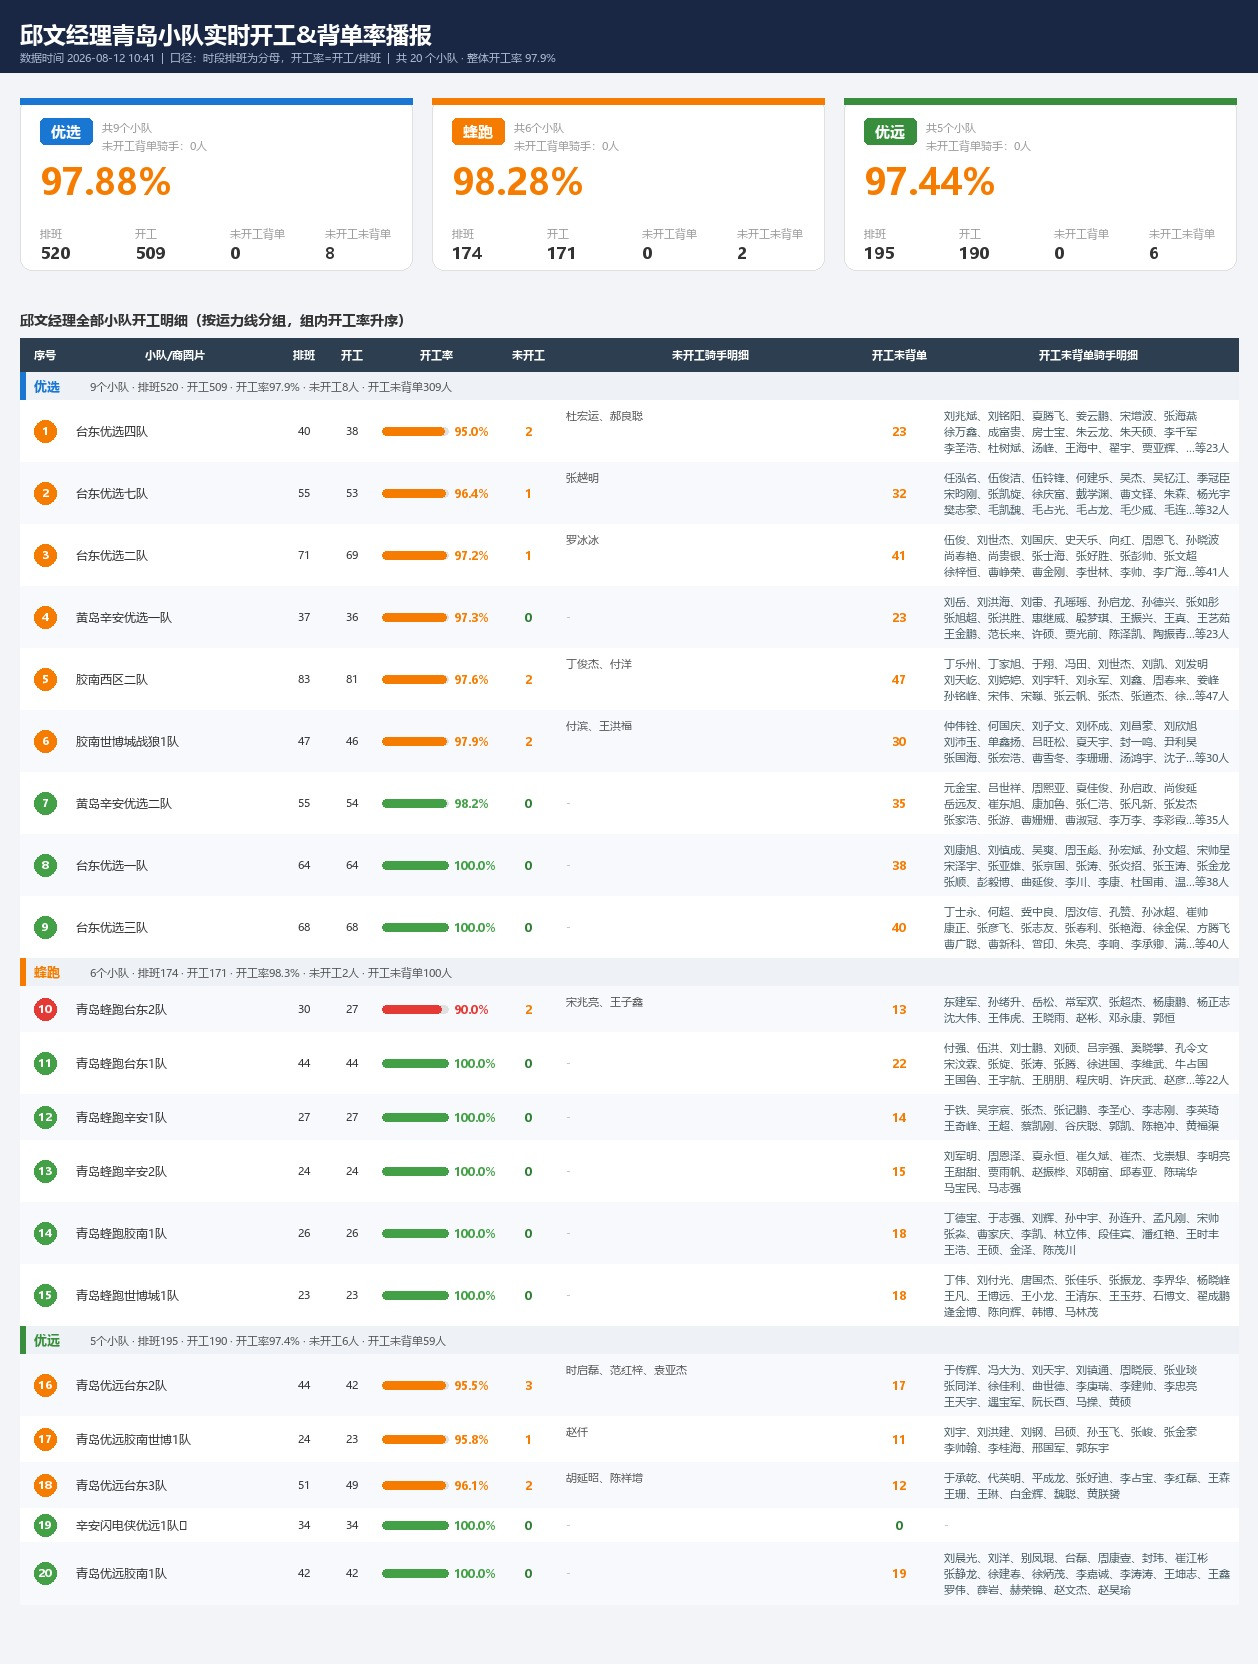Click rank badge 9 beside 台东优选三队
The image size is (1258, 1664).
(x=45, y=928)
